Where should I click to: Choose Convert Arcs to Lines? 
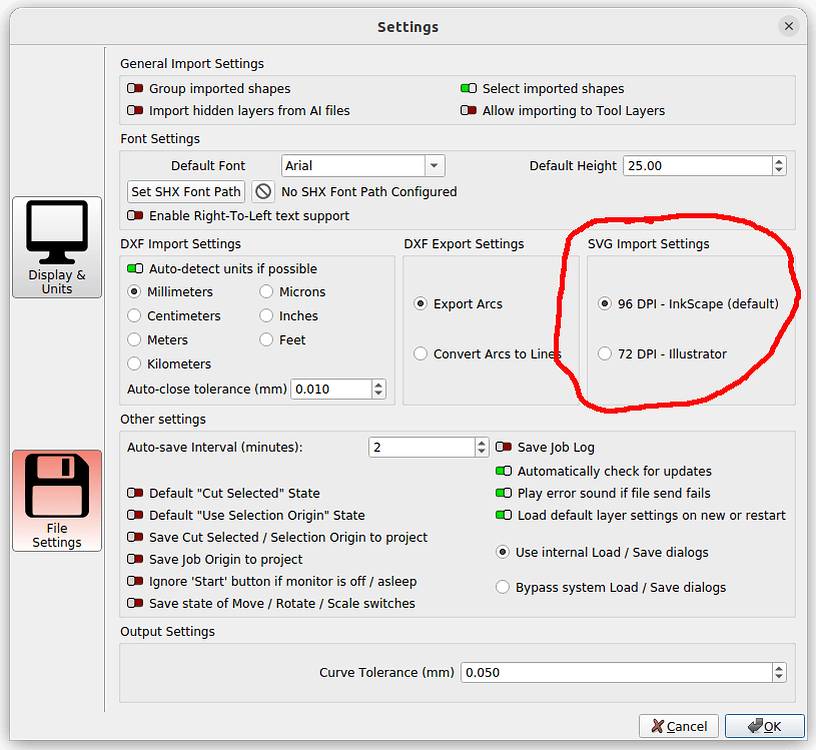point(420,354)
